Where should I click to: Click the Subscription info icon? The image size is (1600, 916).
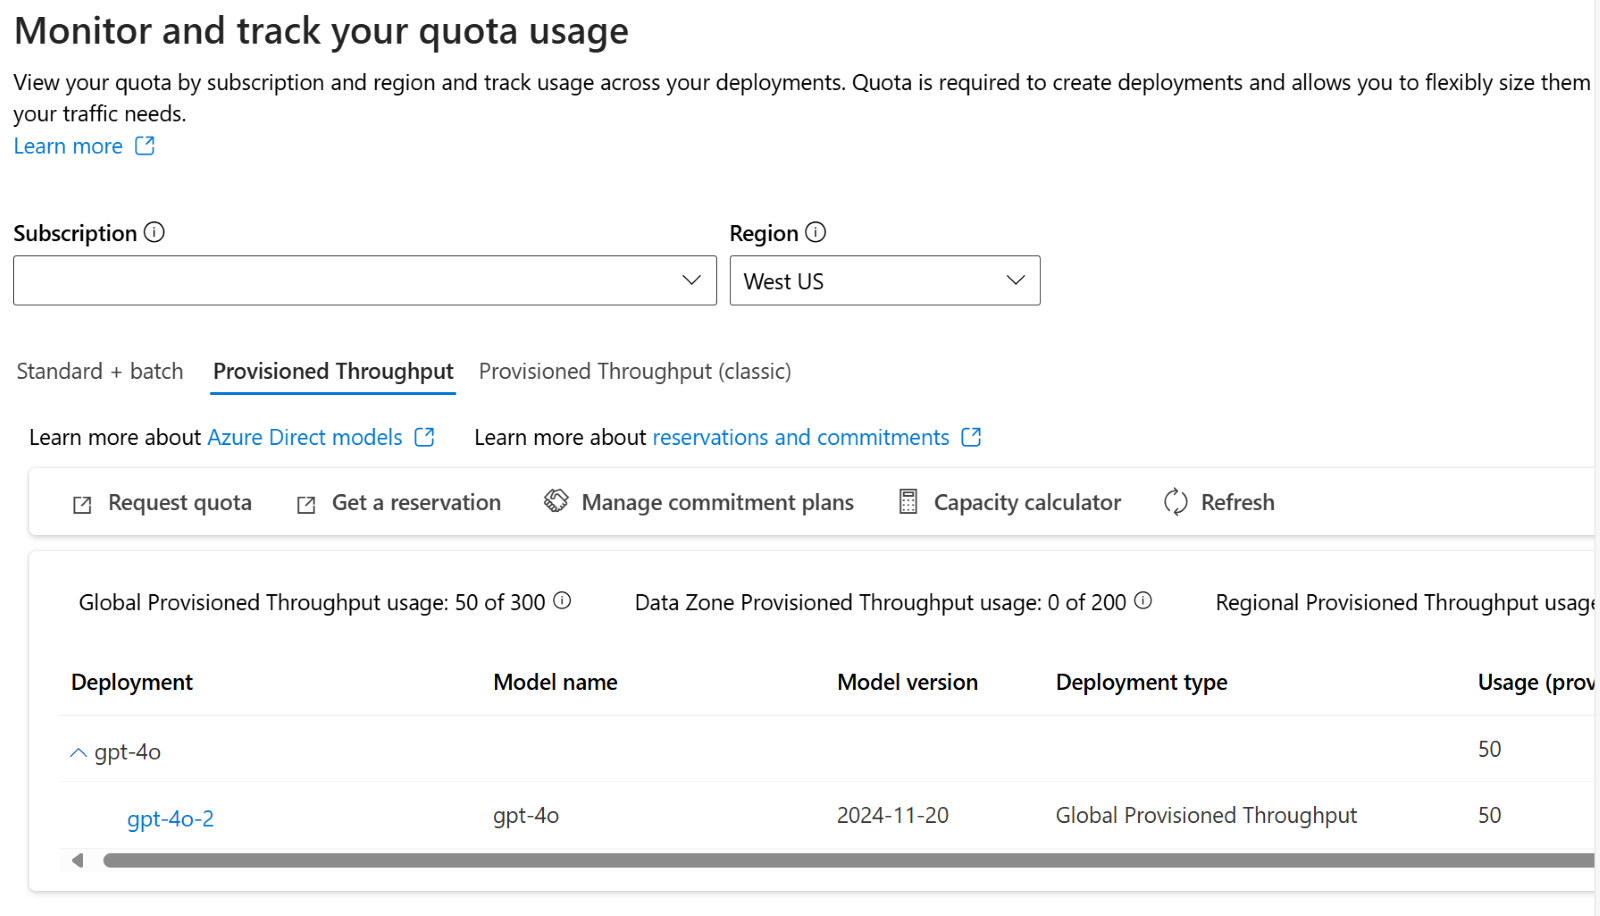pyautogui.click(x=154, y=232)
